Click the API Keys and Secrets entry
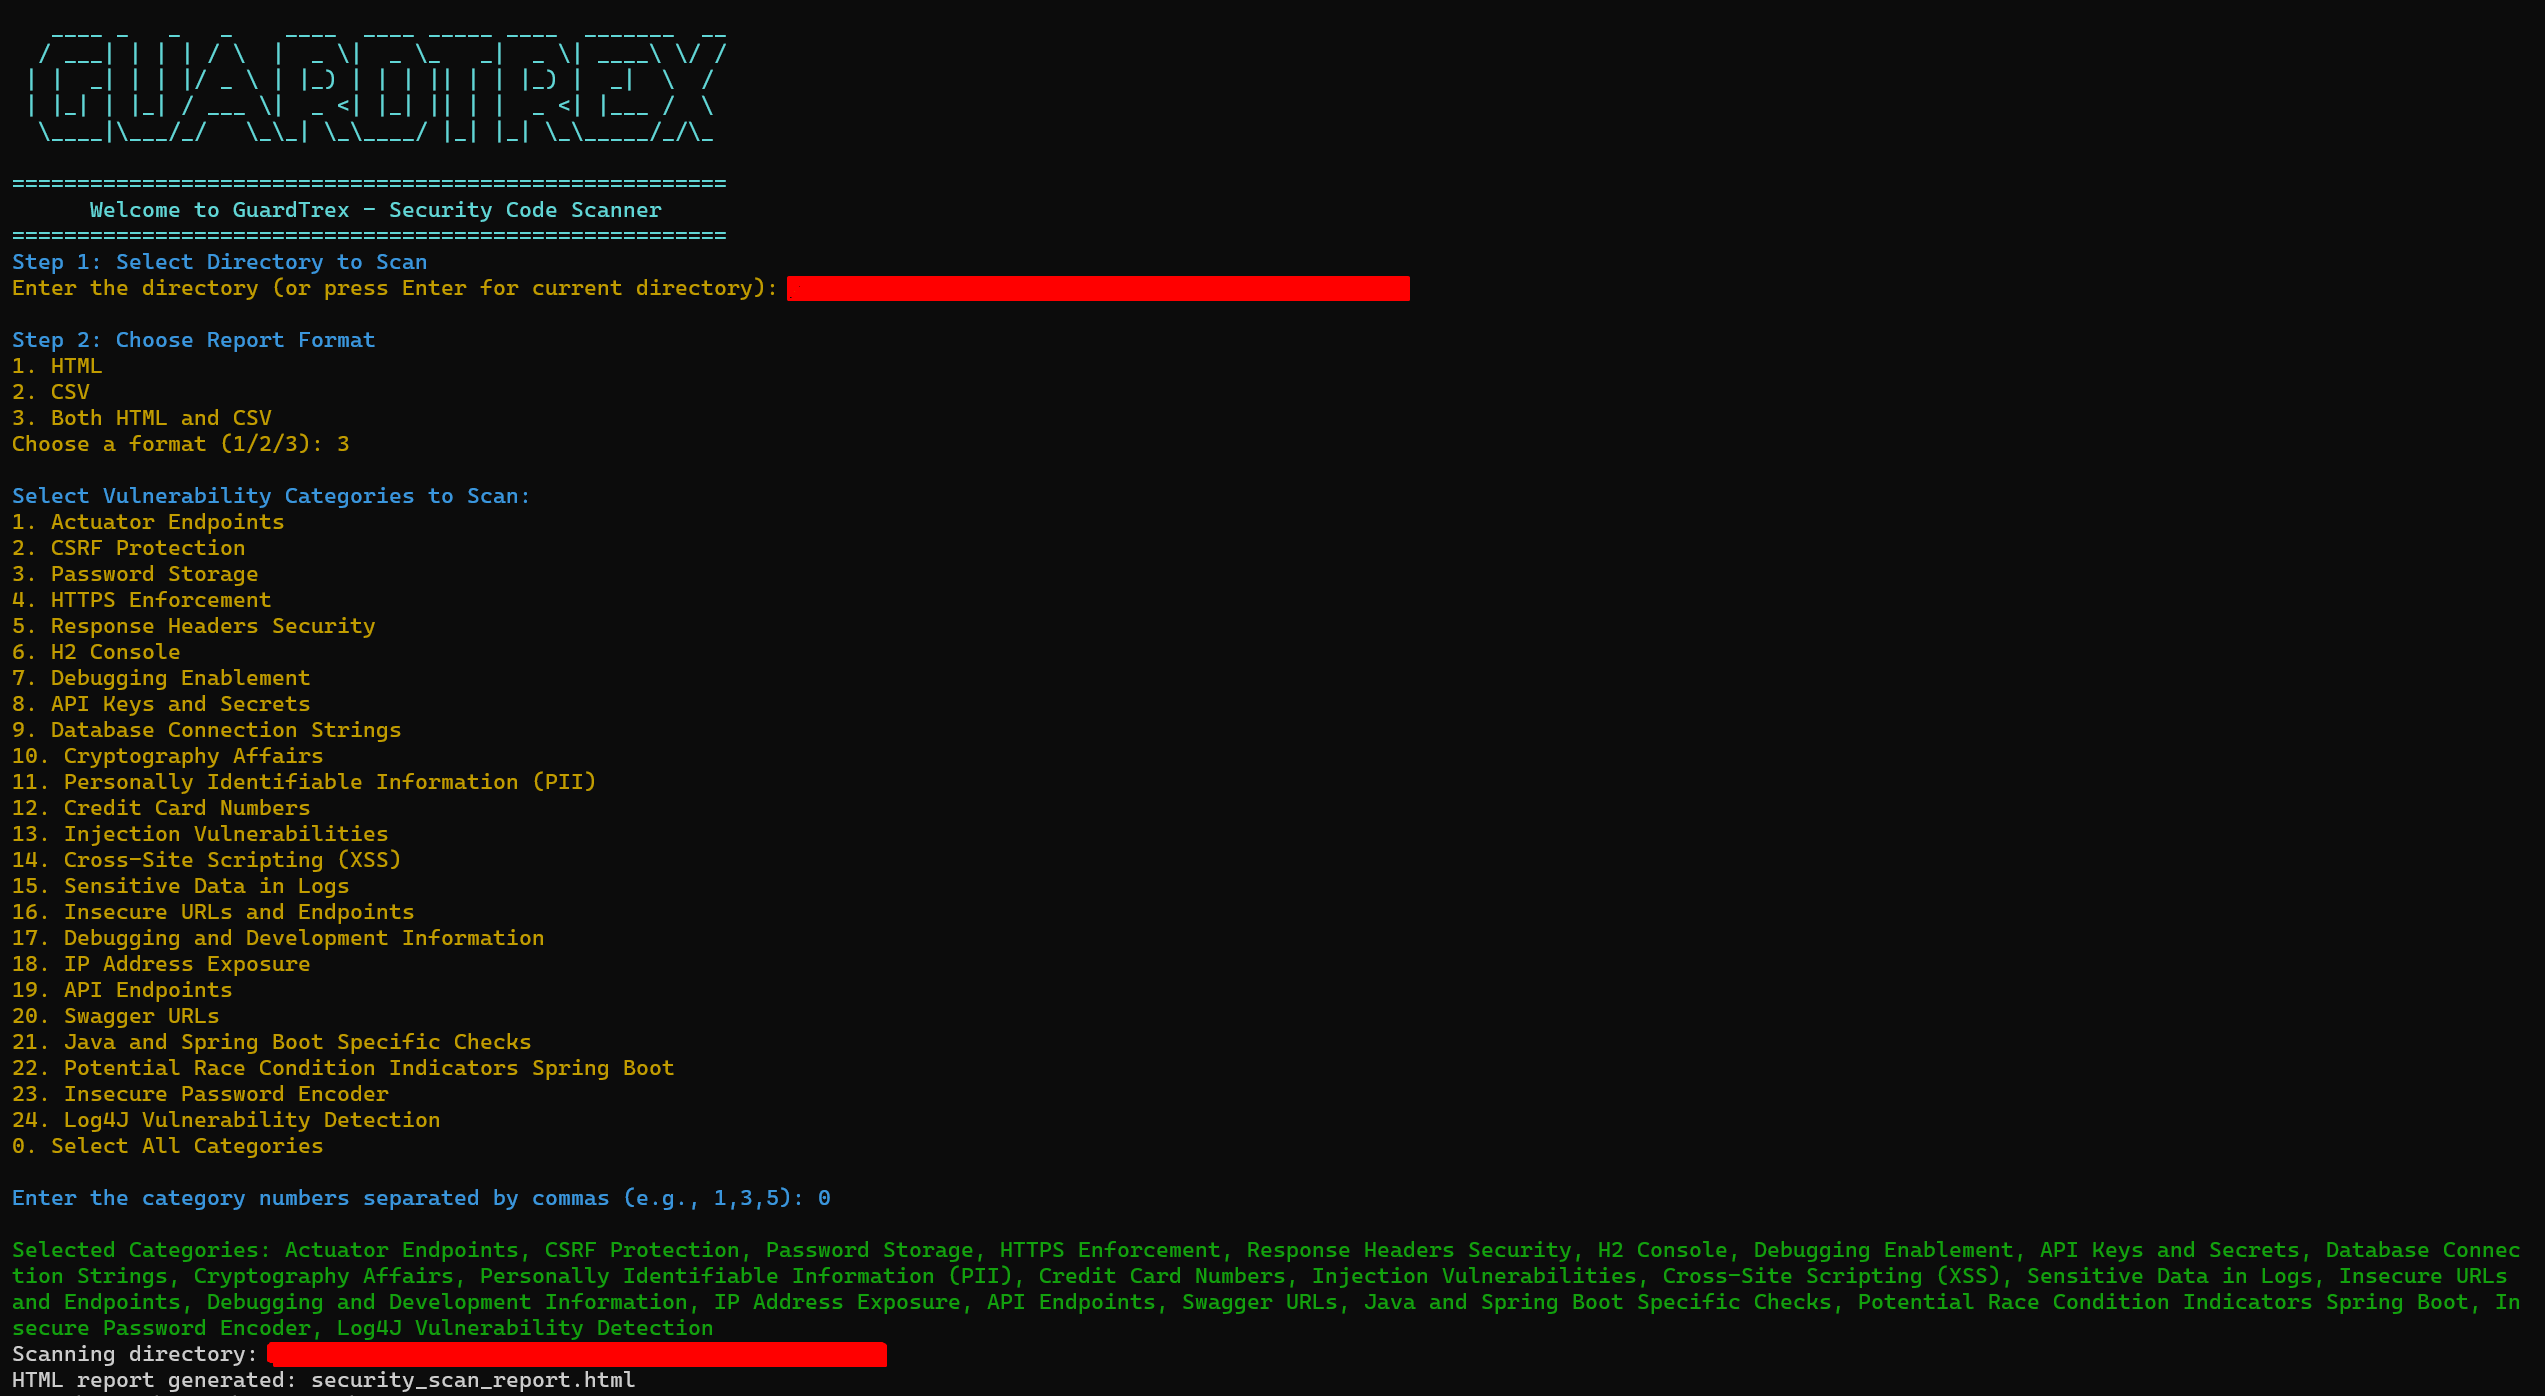 click(x=161, y=704)
